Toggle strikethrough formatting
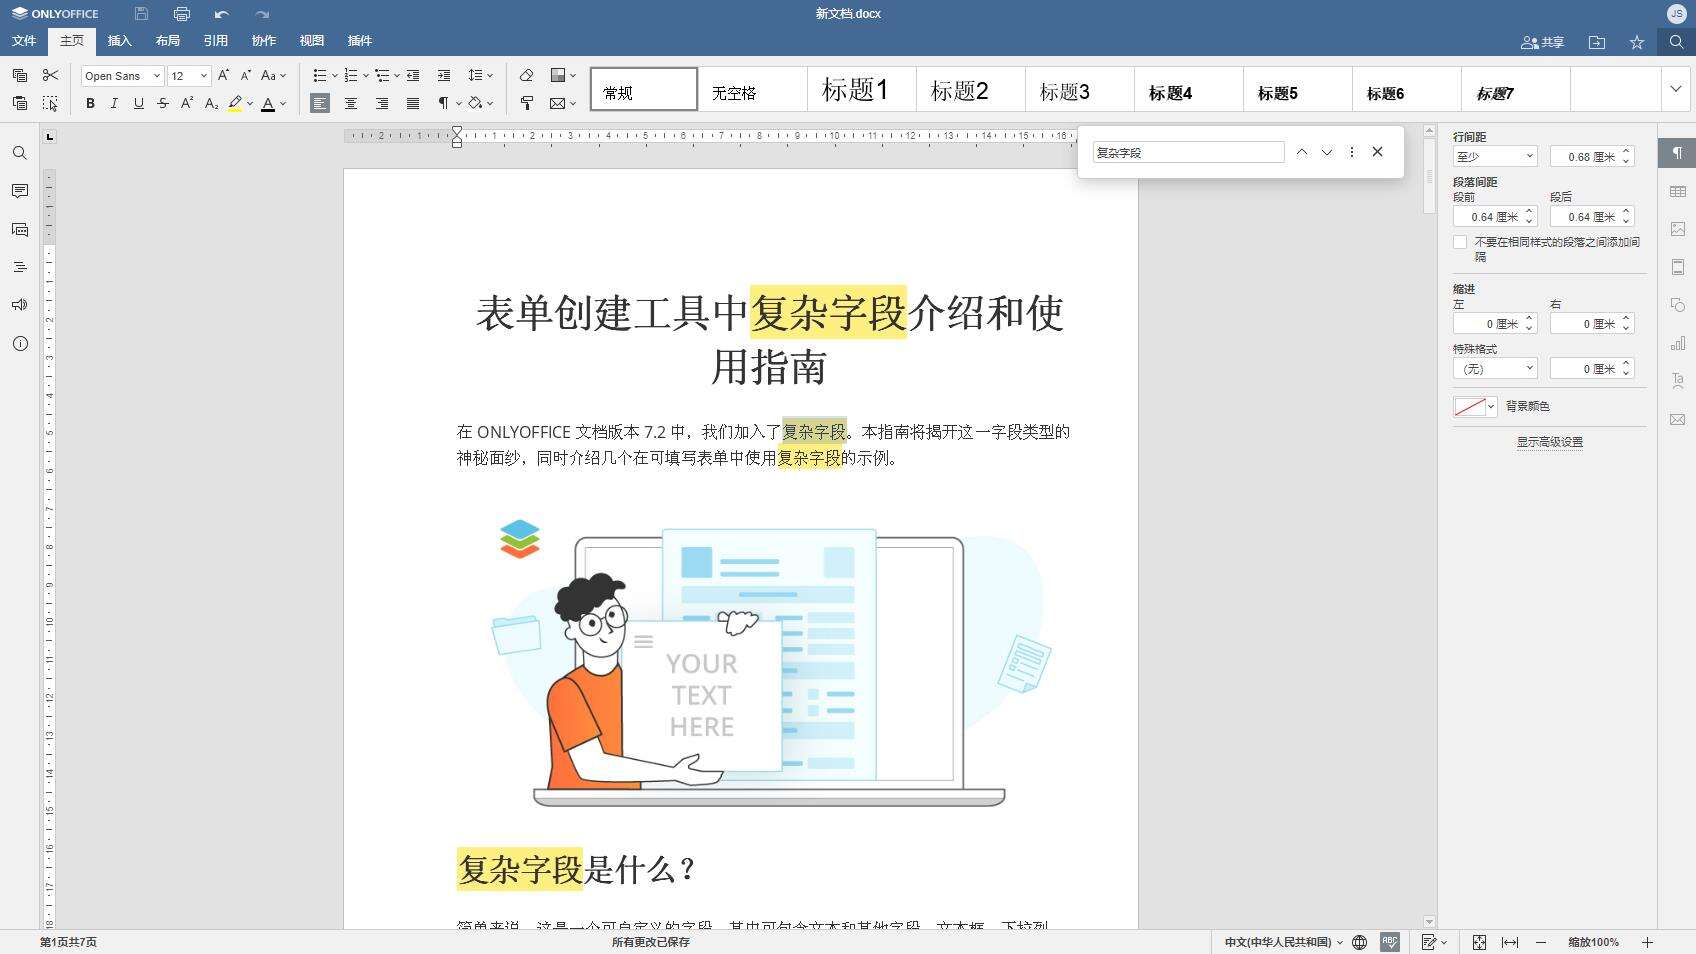The height and width of the screenshot is (954, 1696). [162, 103]
